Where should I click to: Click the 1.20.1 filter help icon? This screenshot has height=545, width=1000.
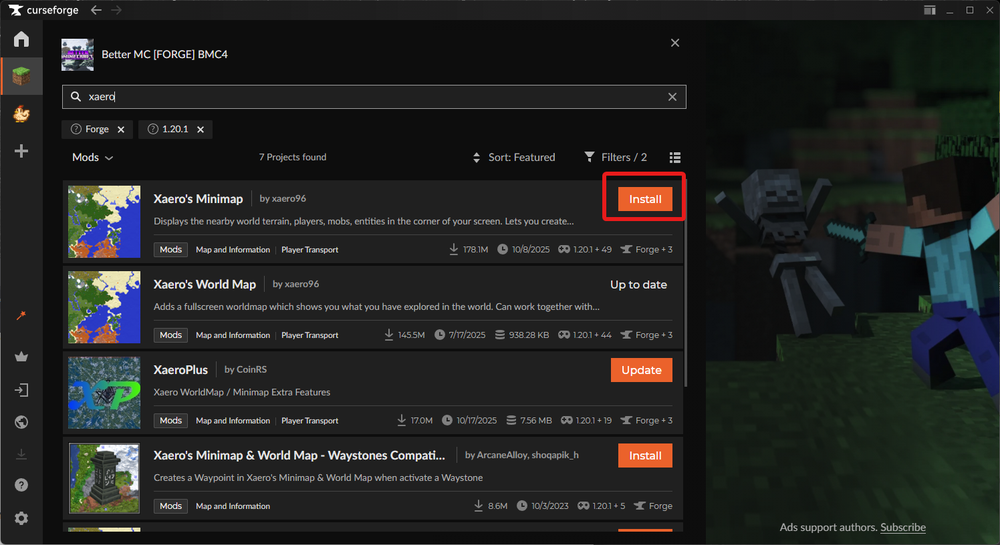[152, 129]
